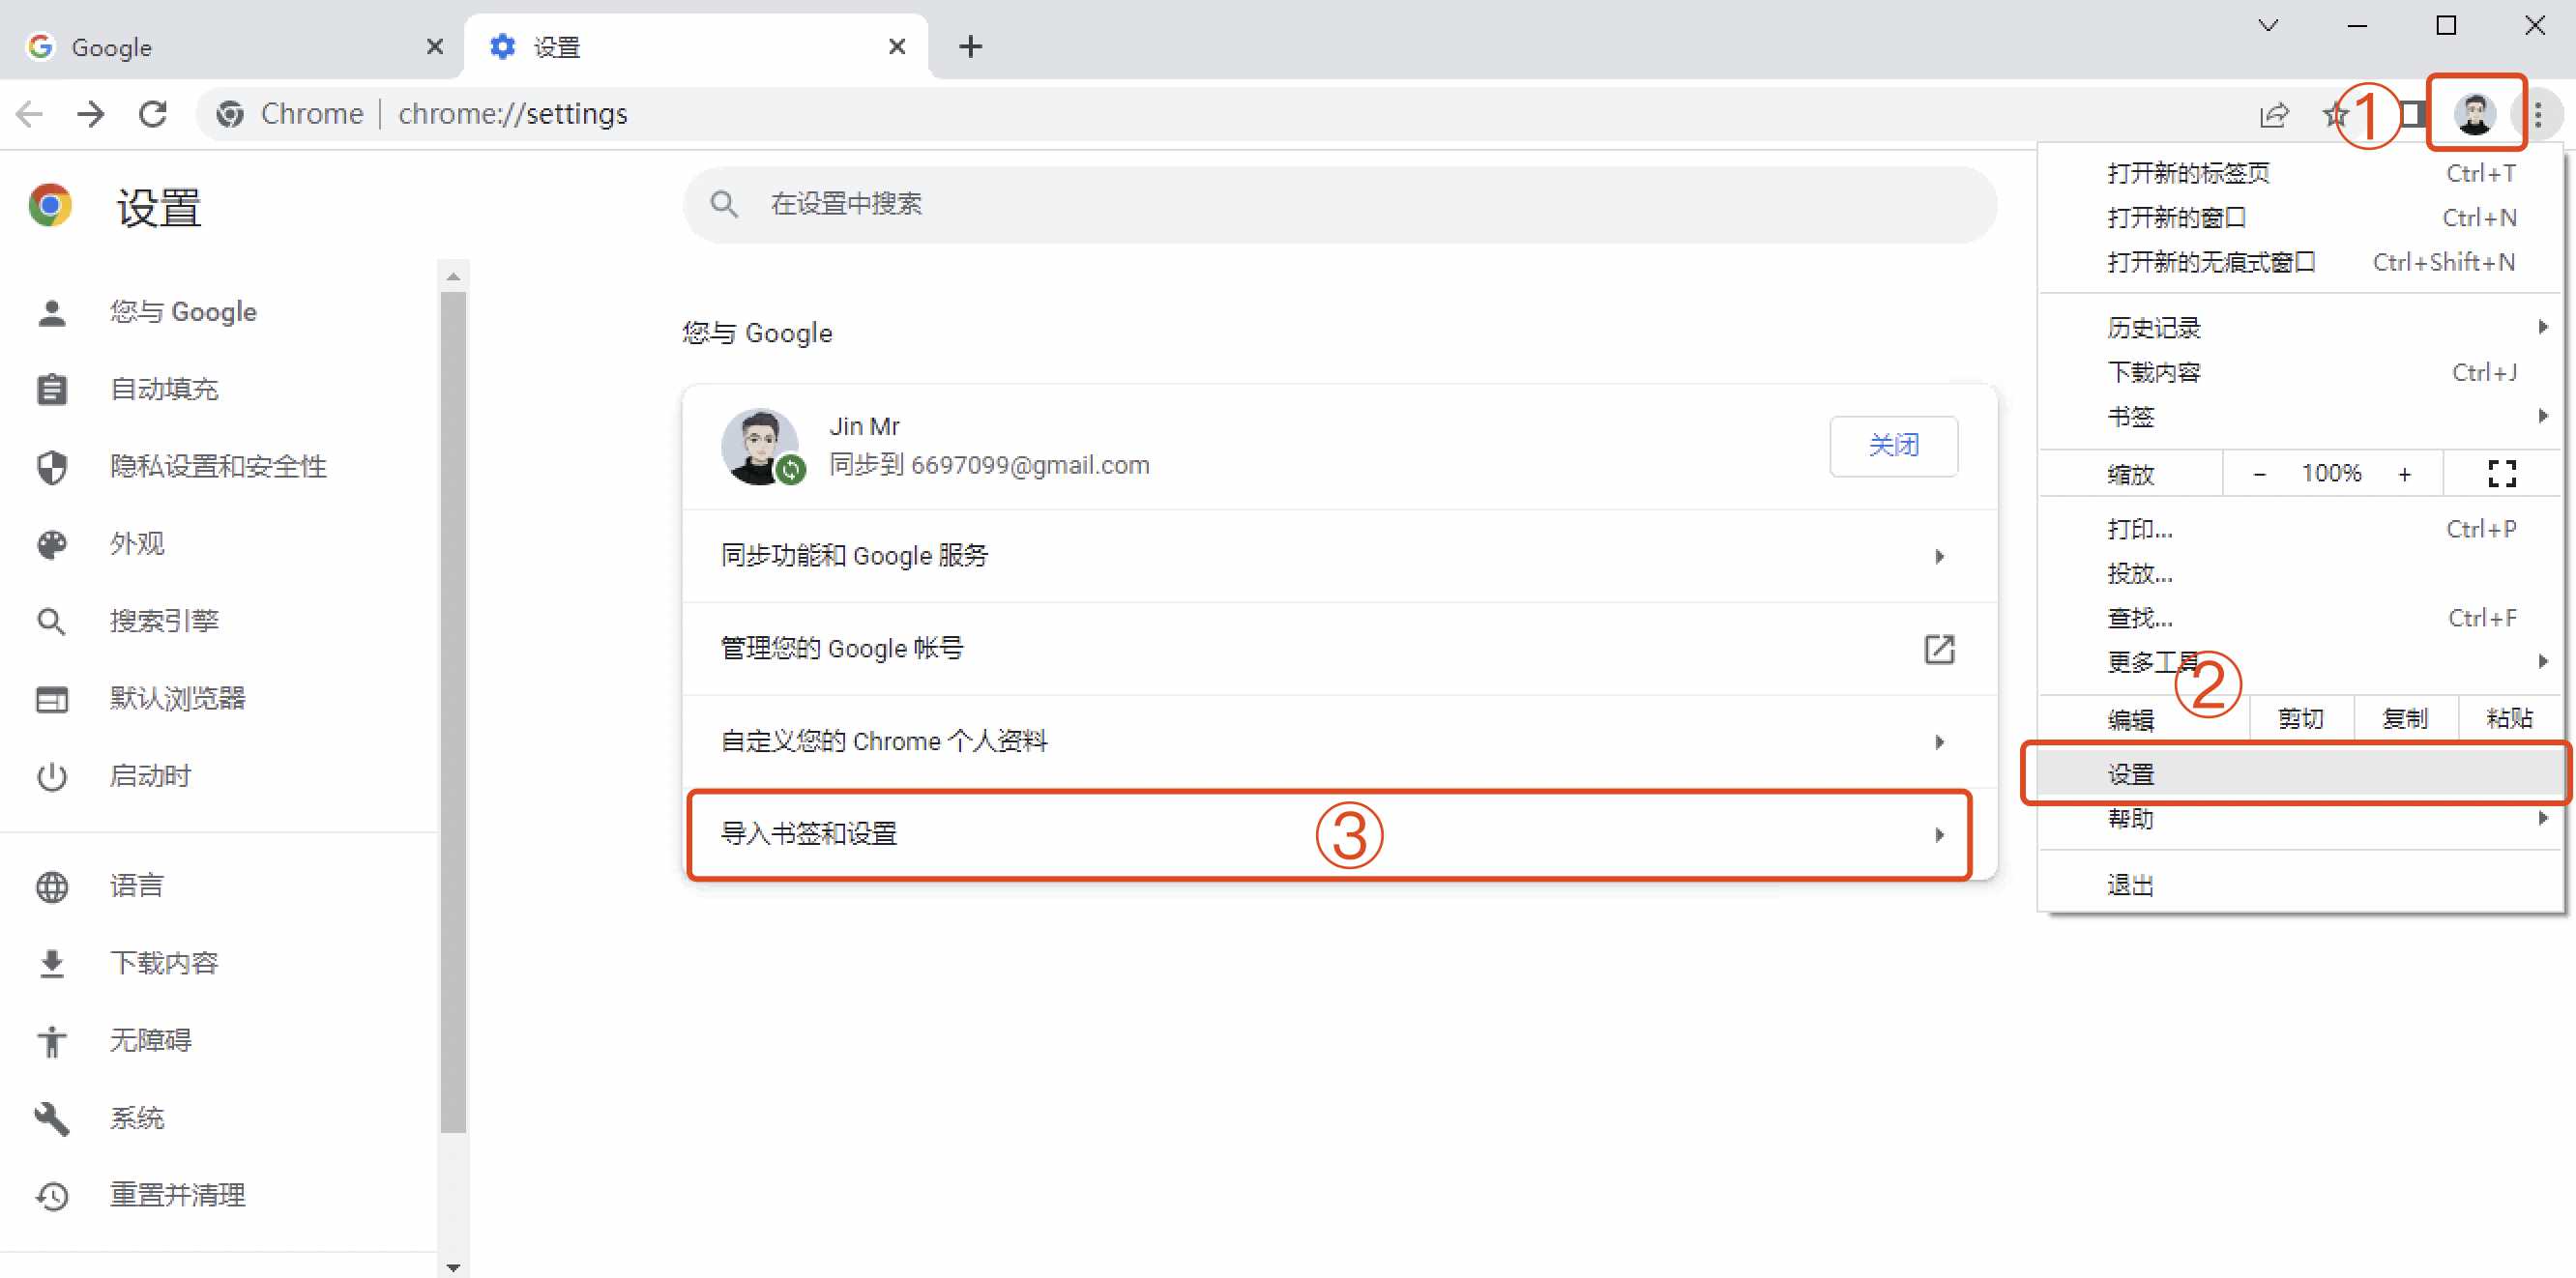Click the shield icon for 隐私设置和安全性

coord(52,467)
